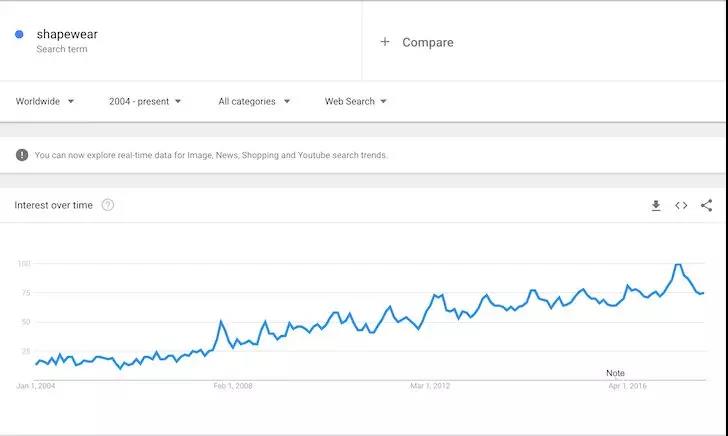The image size is (728, 436).
Task: Open the 2004 - present time range dropdown
Action: tap(145, 101)
